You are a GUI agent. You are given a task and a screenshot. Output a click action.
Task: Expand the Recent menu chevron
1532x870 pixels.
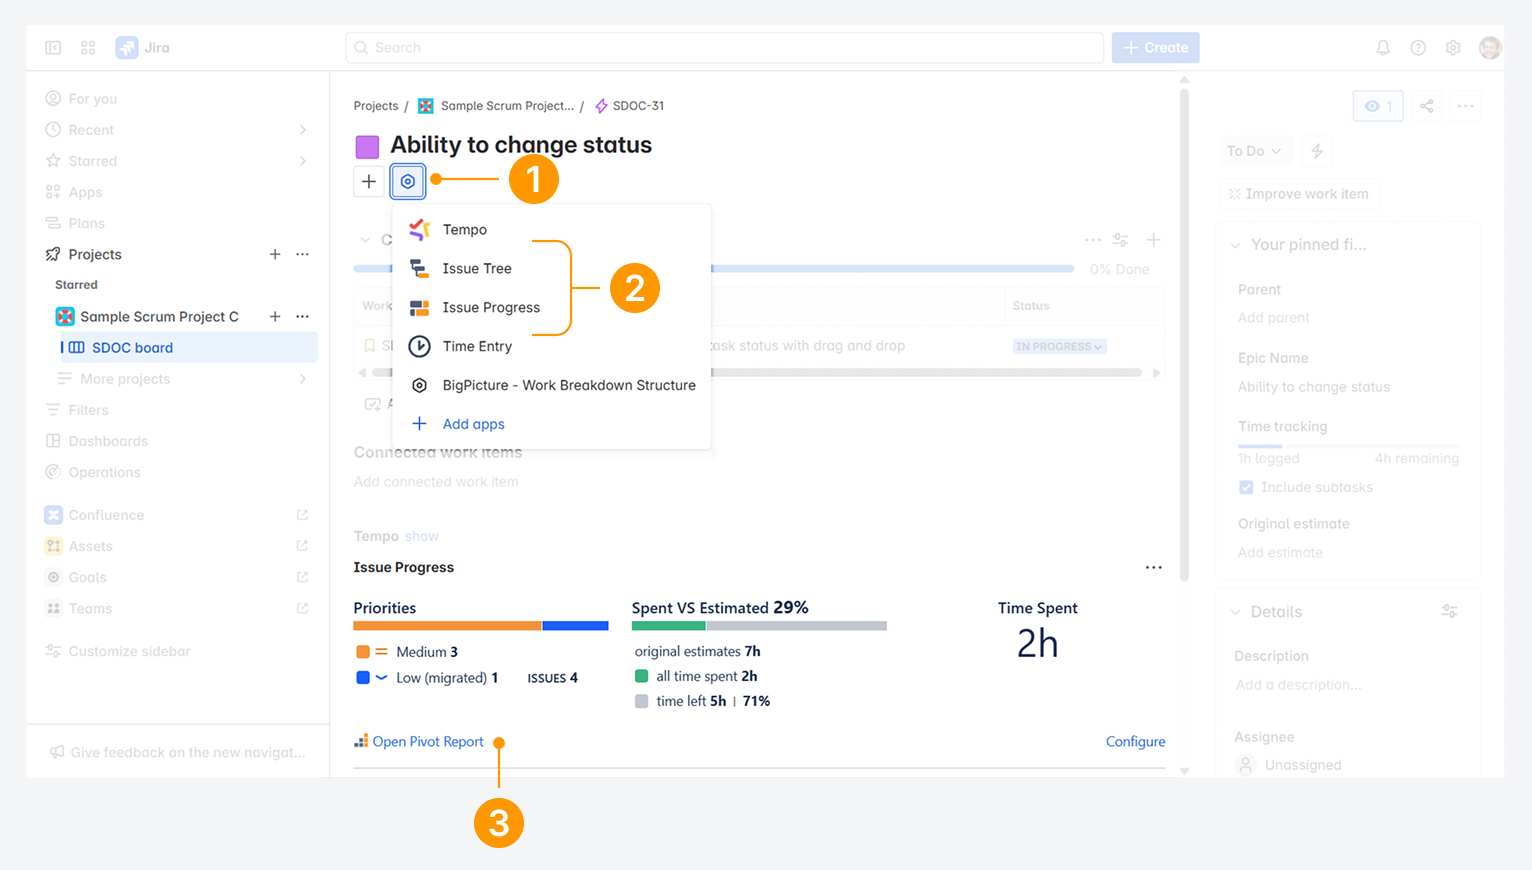click(302, 130)
